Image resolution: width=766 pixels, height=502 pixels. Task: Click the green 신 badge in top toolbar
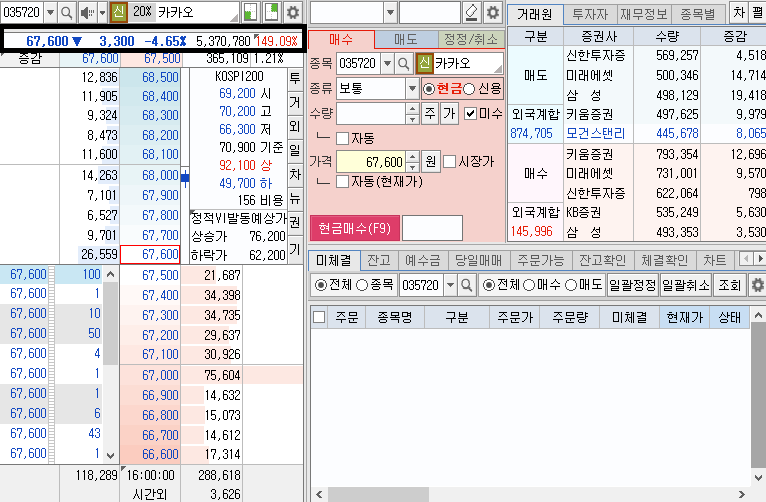118,12
